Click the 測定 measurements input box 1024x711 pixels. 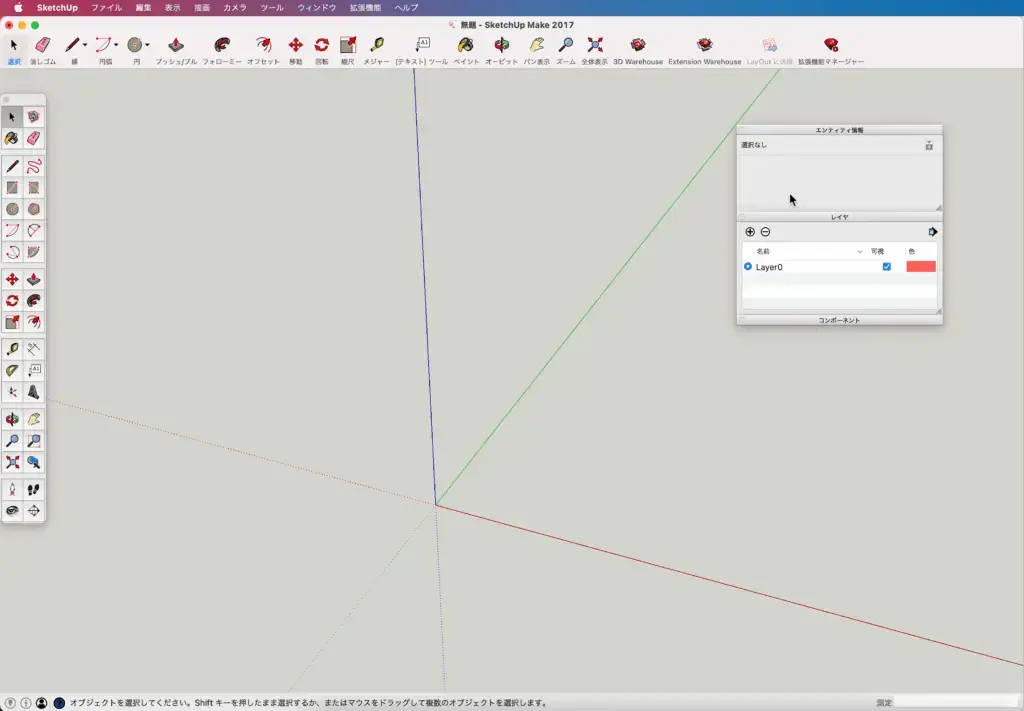point(957,703)
